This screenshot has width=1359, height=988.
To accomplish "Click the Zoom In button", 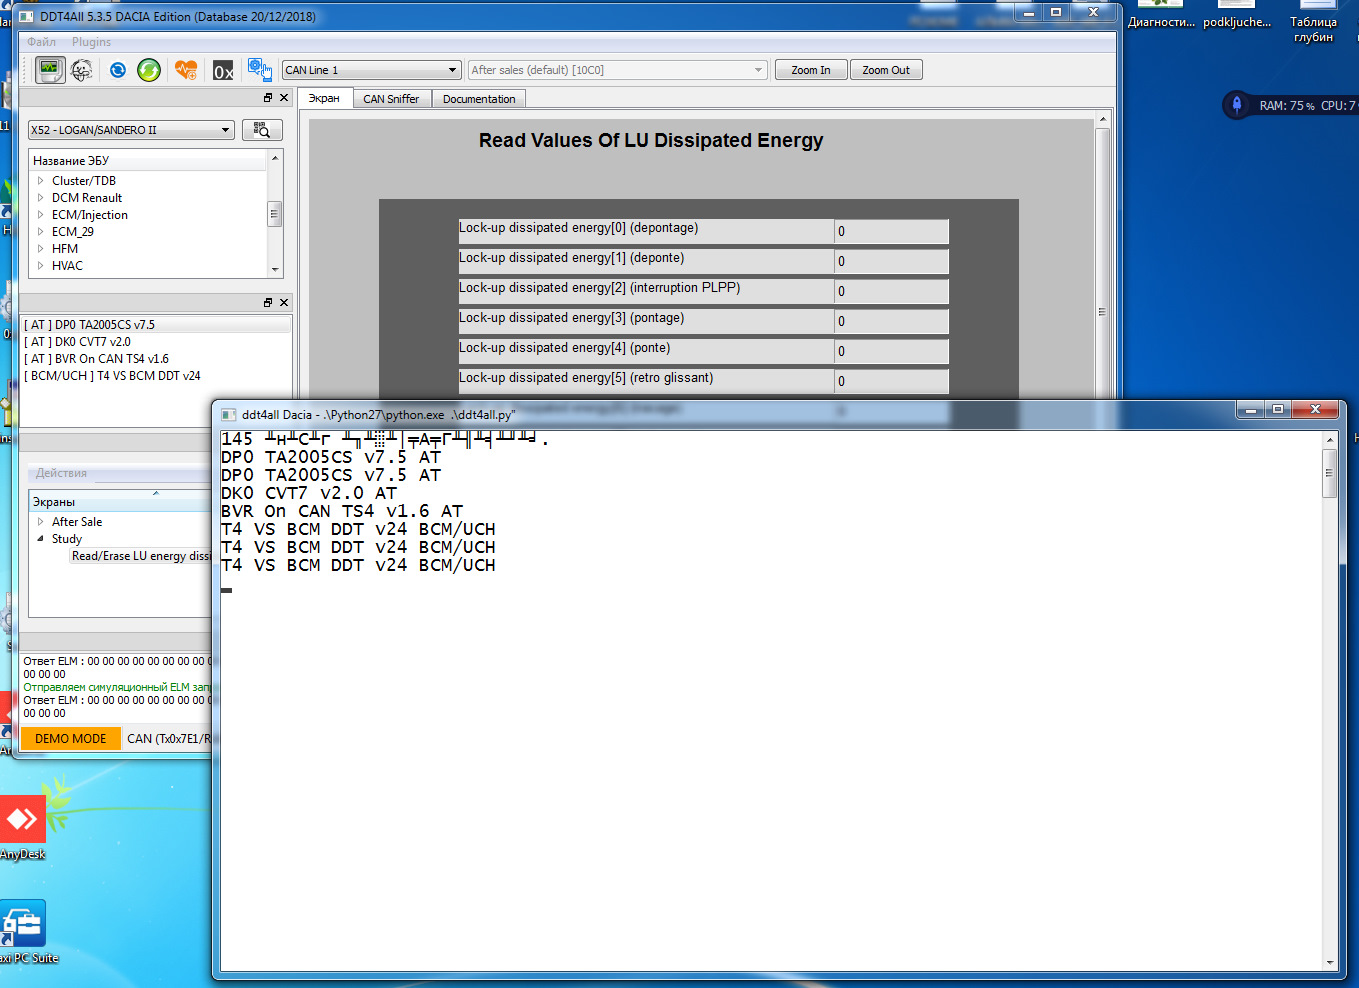I will 811,70.
